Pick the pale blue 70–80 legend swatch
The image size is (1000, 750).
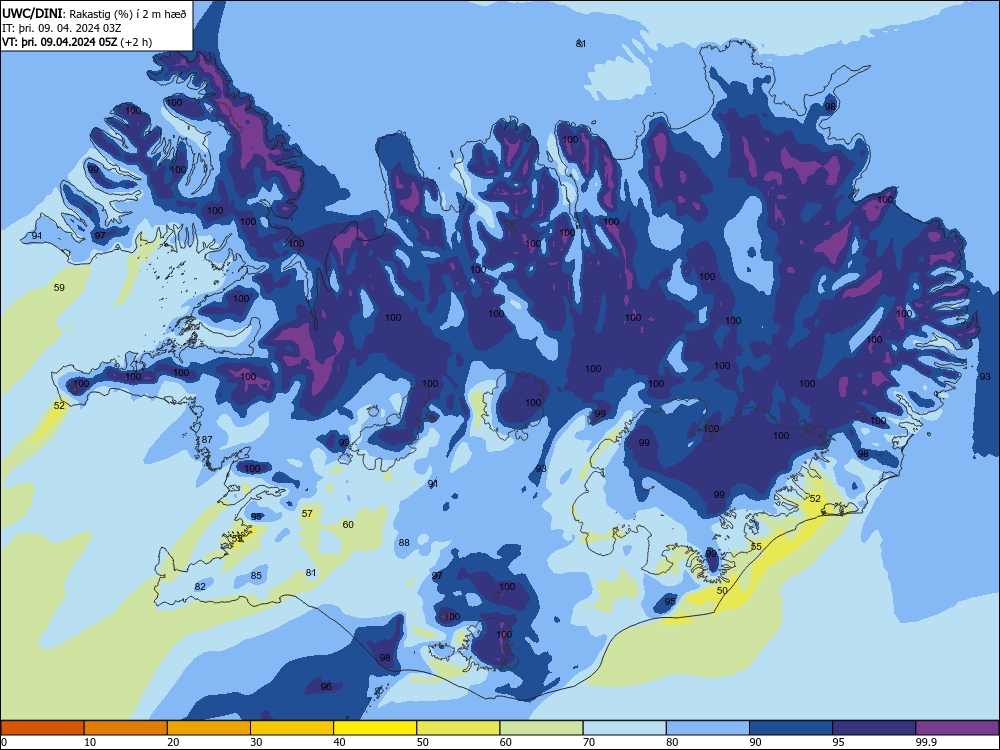[x=624, y=728]
